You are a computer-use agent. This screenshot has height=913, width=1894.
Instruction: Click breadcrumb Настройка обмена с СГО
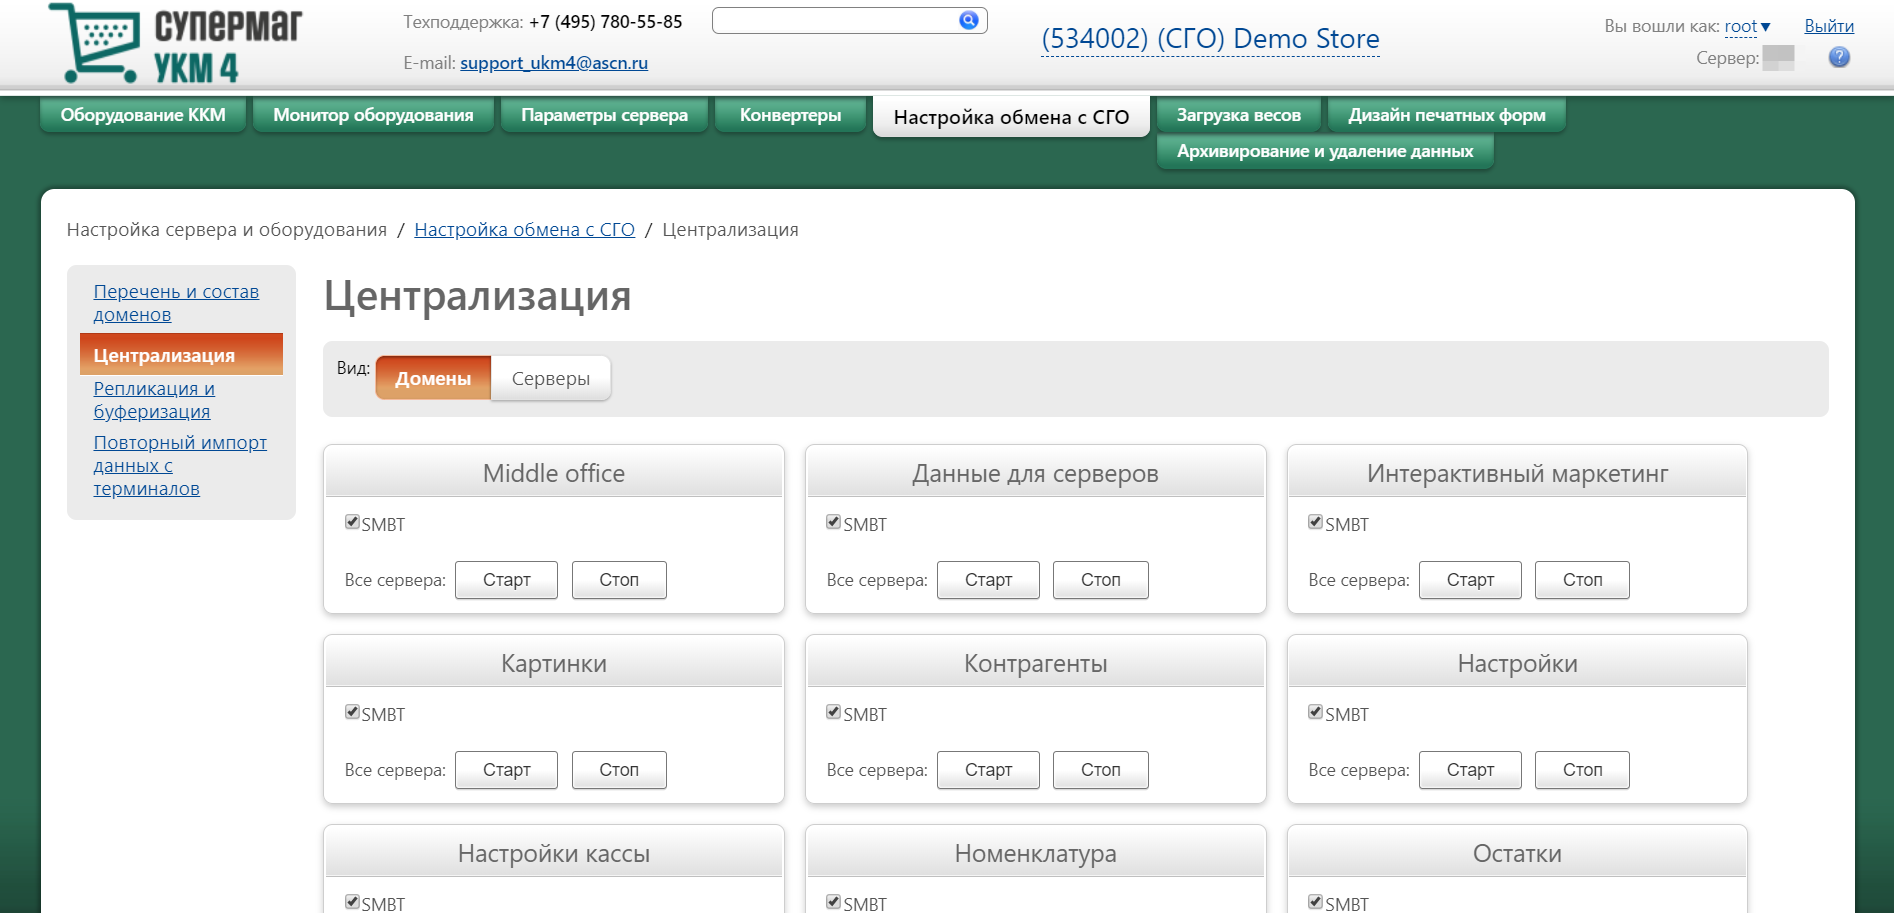click(x=524, y=230)
